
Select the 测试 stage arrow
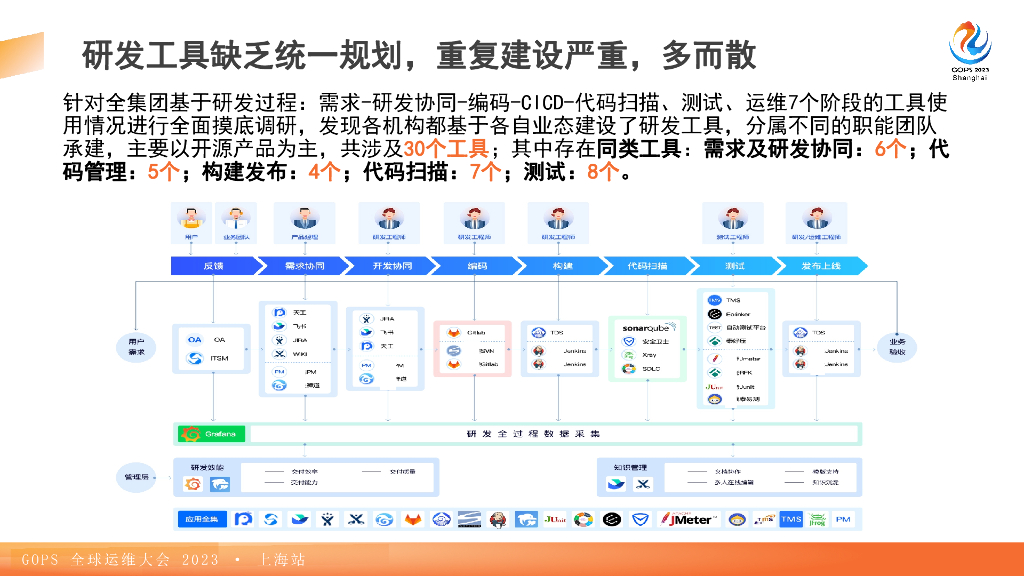735,266
